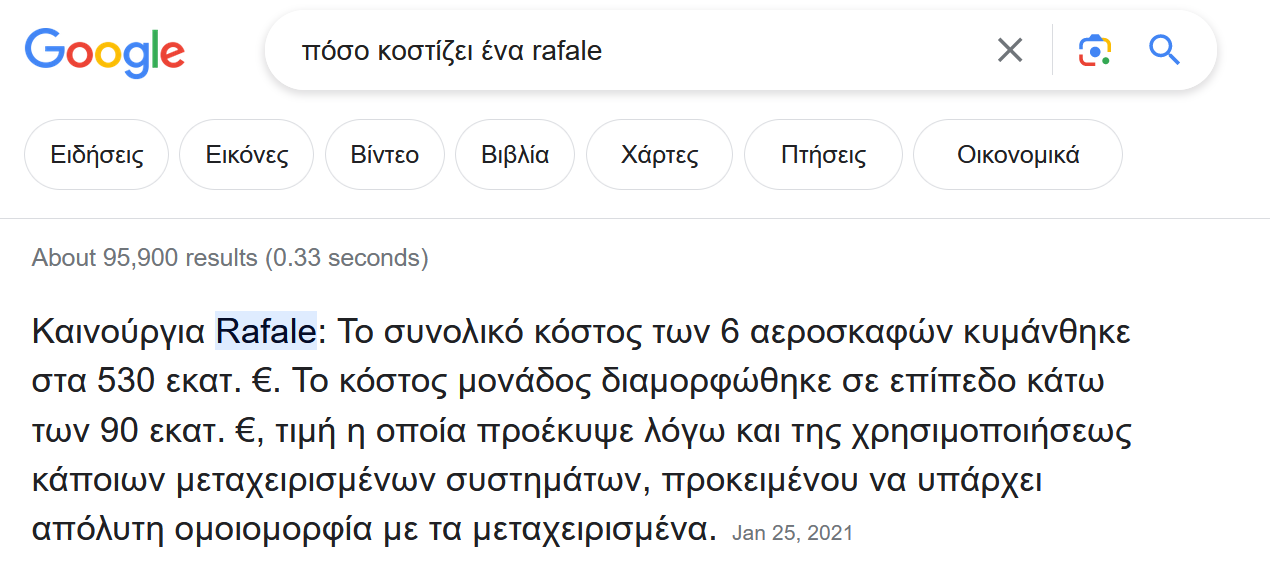Switch to the Ειδήσεις filter
Viewport: 1270px width, 570px height.
pyautogui.click(x=97, y=155)
